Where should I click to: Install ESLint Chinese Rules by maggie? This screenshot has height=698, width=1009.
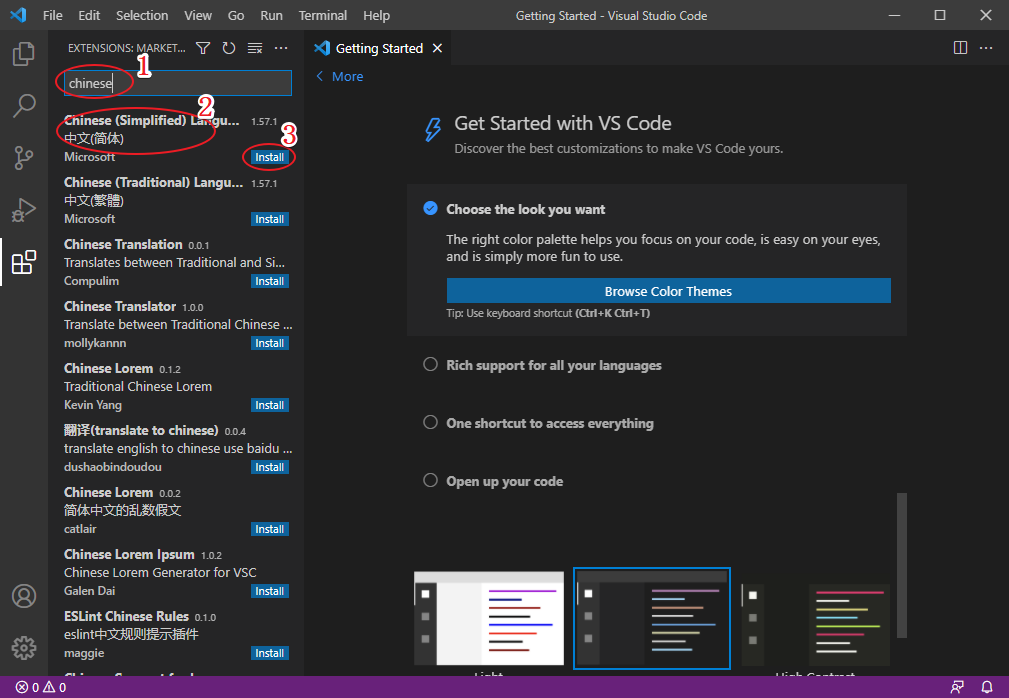(270, 653)
